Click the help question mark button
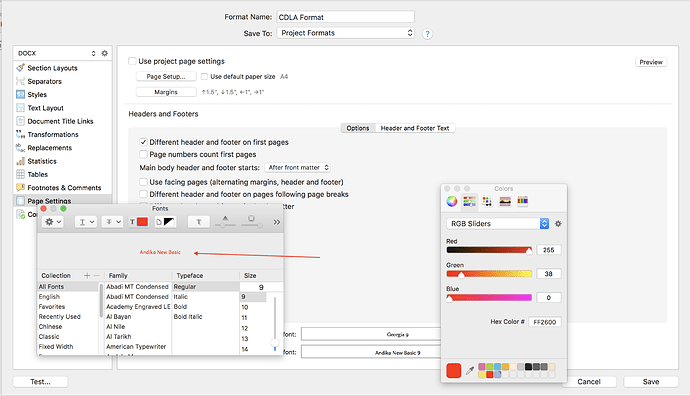This screenshot has width=690, height=396. click(x=427, y=34)
